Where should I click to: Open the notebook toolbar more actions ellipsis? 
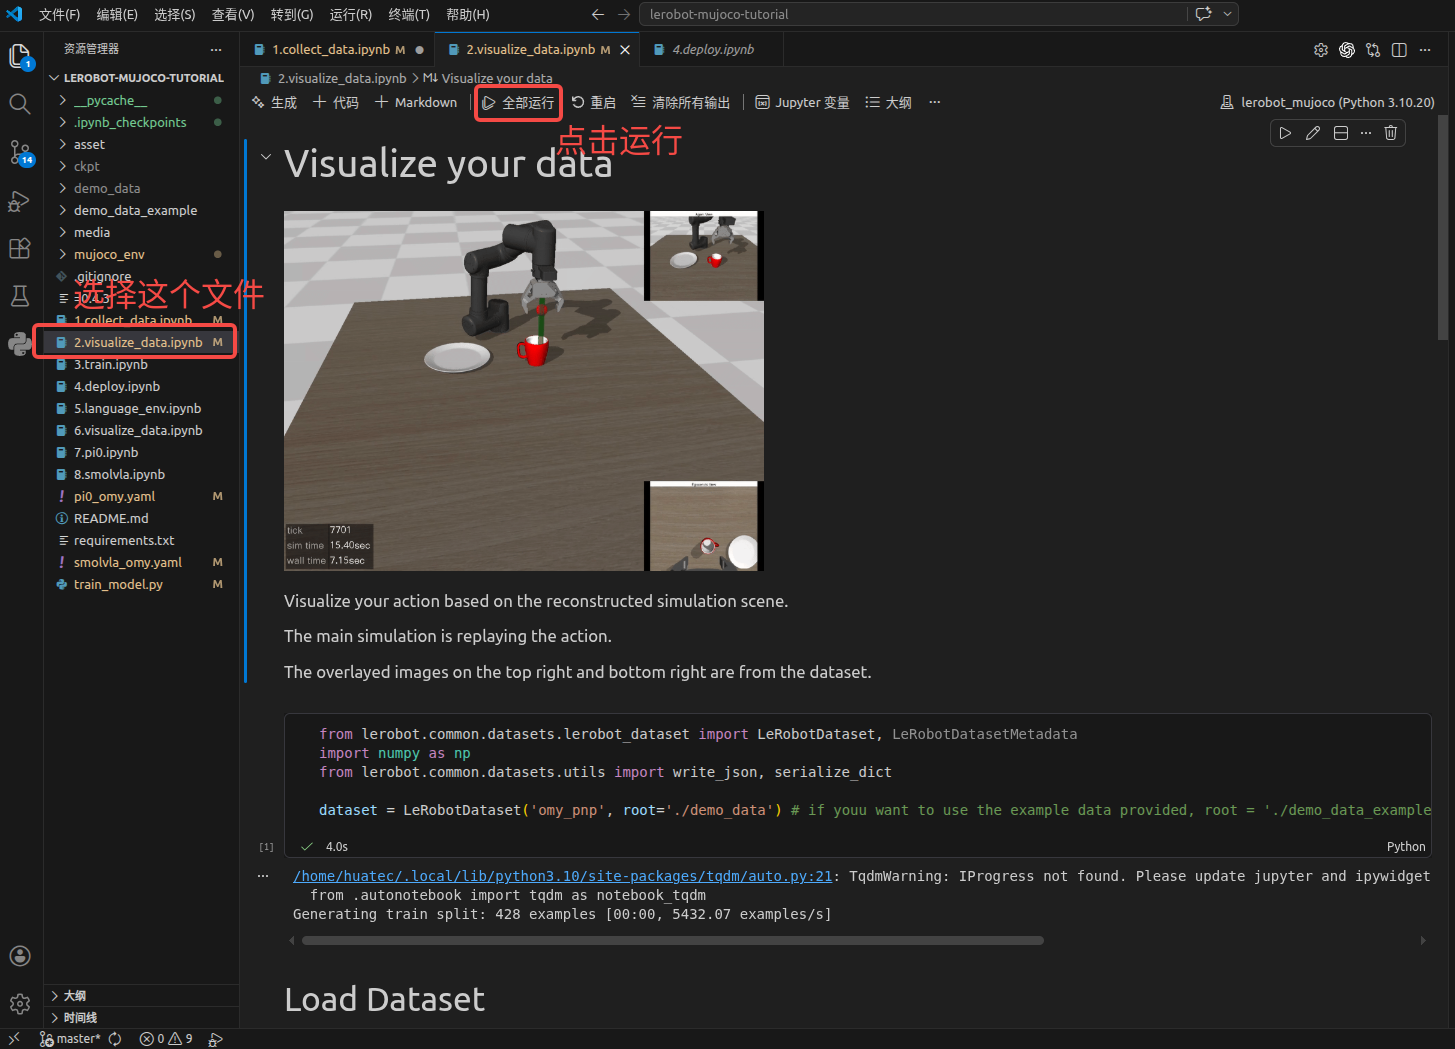point(935,102)
